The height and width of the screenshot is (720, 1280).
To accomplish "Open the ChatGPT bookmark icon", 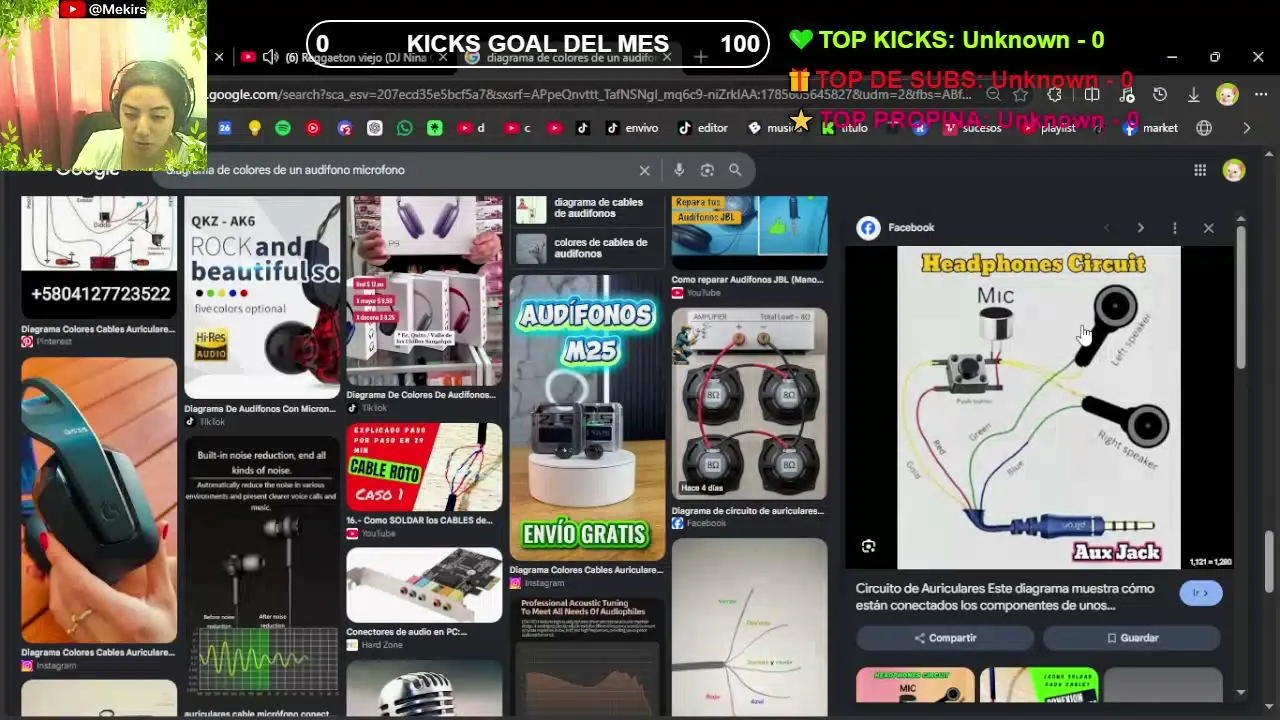I will tap(374, 128).
